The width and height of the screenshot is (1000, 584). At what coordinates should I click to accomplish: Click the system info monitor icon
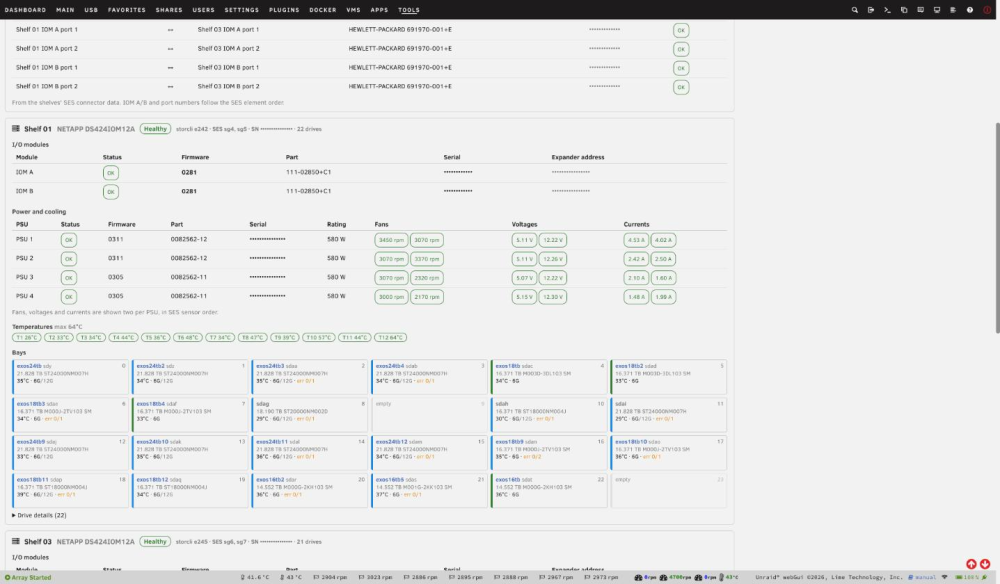coord(937,10)
